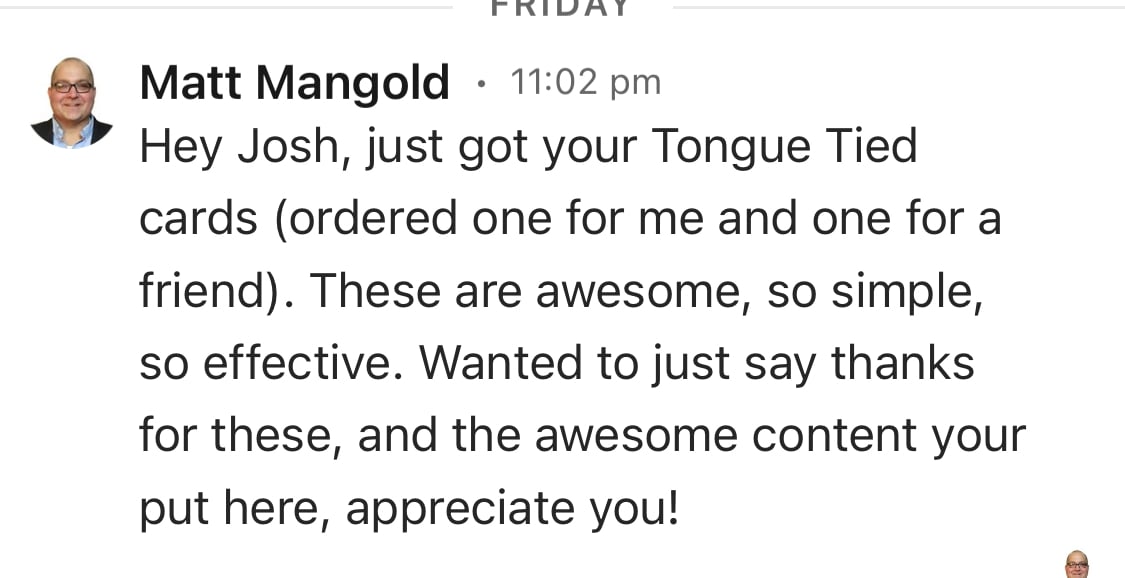The height and width of the screenshot is (578, 1125).
Task: Open Matt Mangold's profile picture
Action: [x=72, y=103]
